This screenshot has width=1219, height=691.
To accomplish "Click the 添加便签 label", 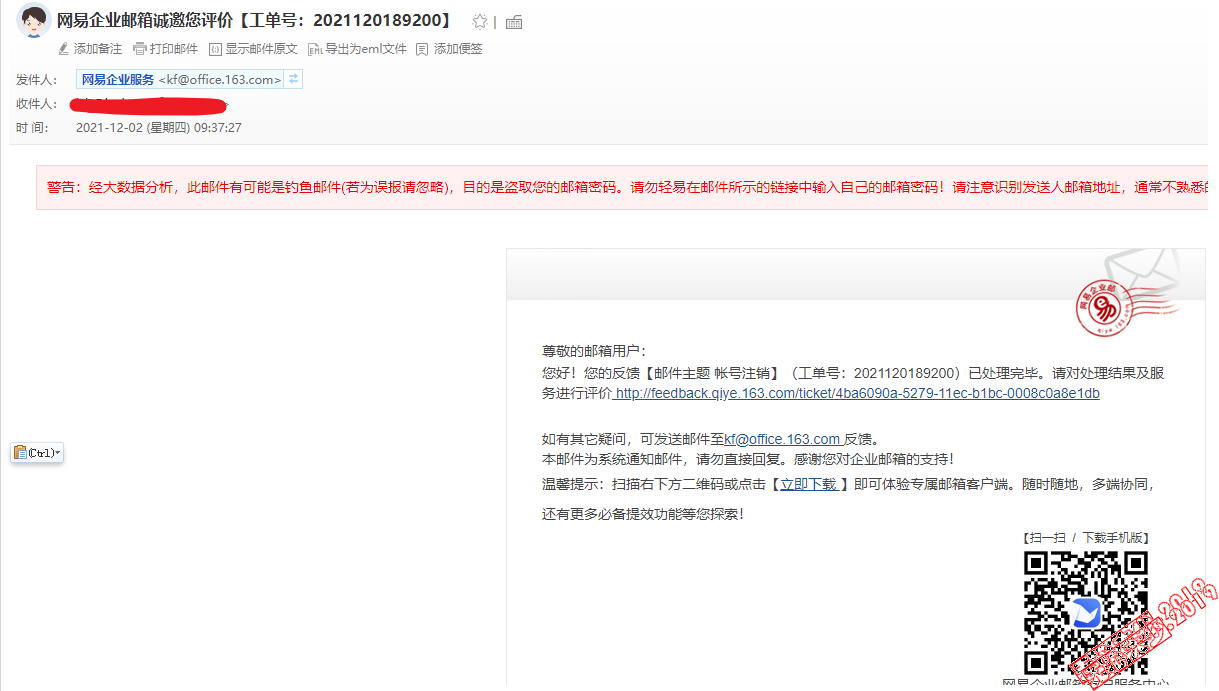I will [x=458, y=49].
